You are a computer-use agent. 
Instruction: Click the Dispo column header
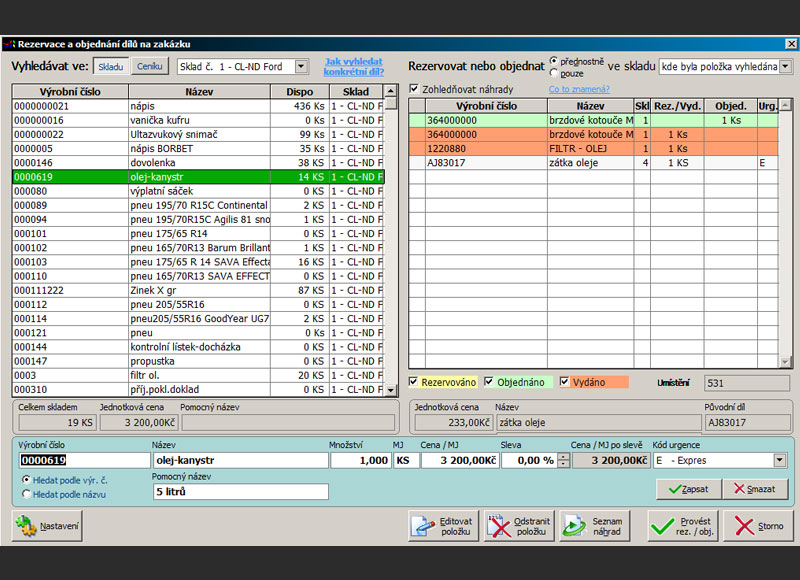[299, 92]
